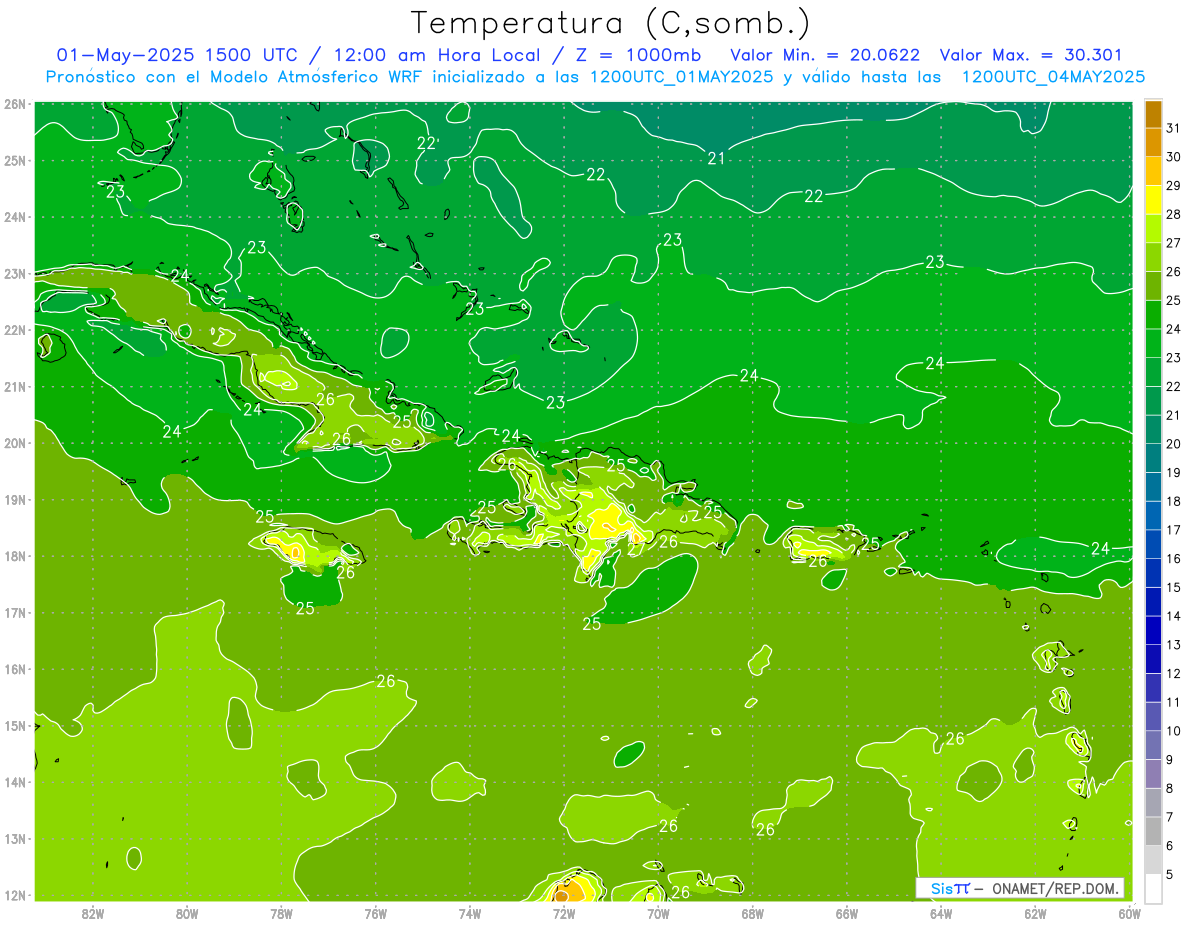Viewport: 1200px width, 927px height.
Task: Click the 78W longitude axis label
Action: point(281,913)
